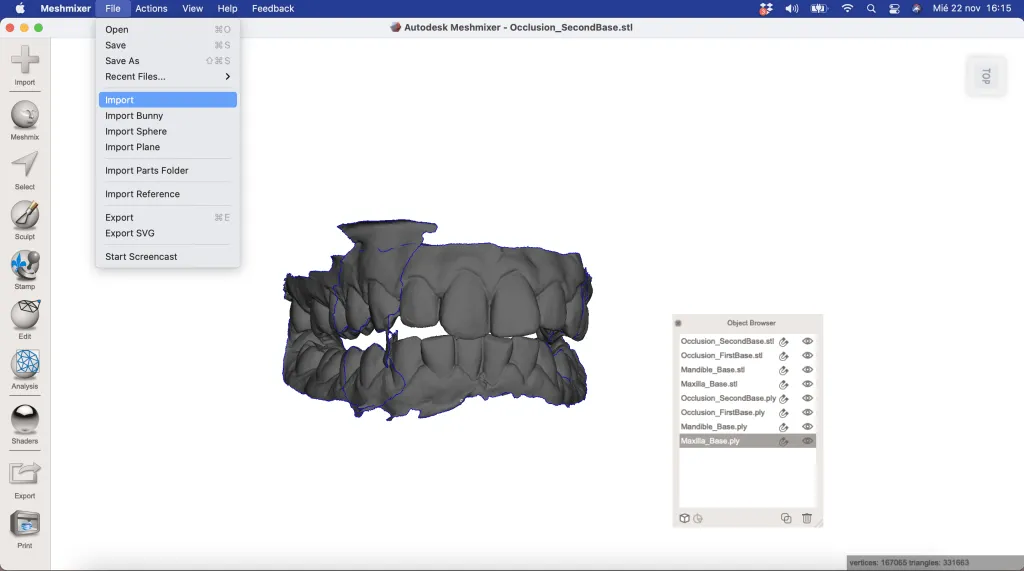Select Import Bunny menu entry
Screen dimensions: 1024x571
tap(168, 116)
